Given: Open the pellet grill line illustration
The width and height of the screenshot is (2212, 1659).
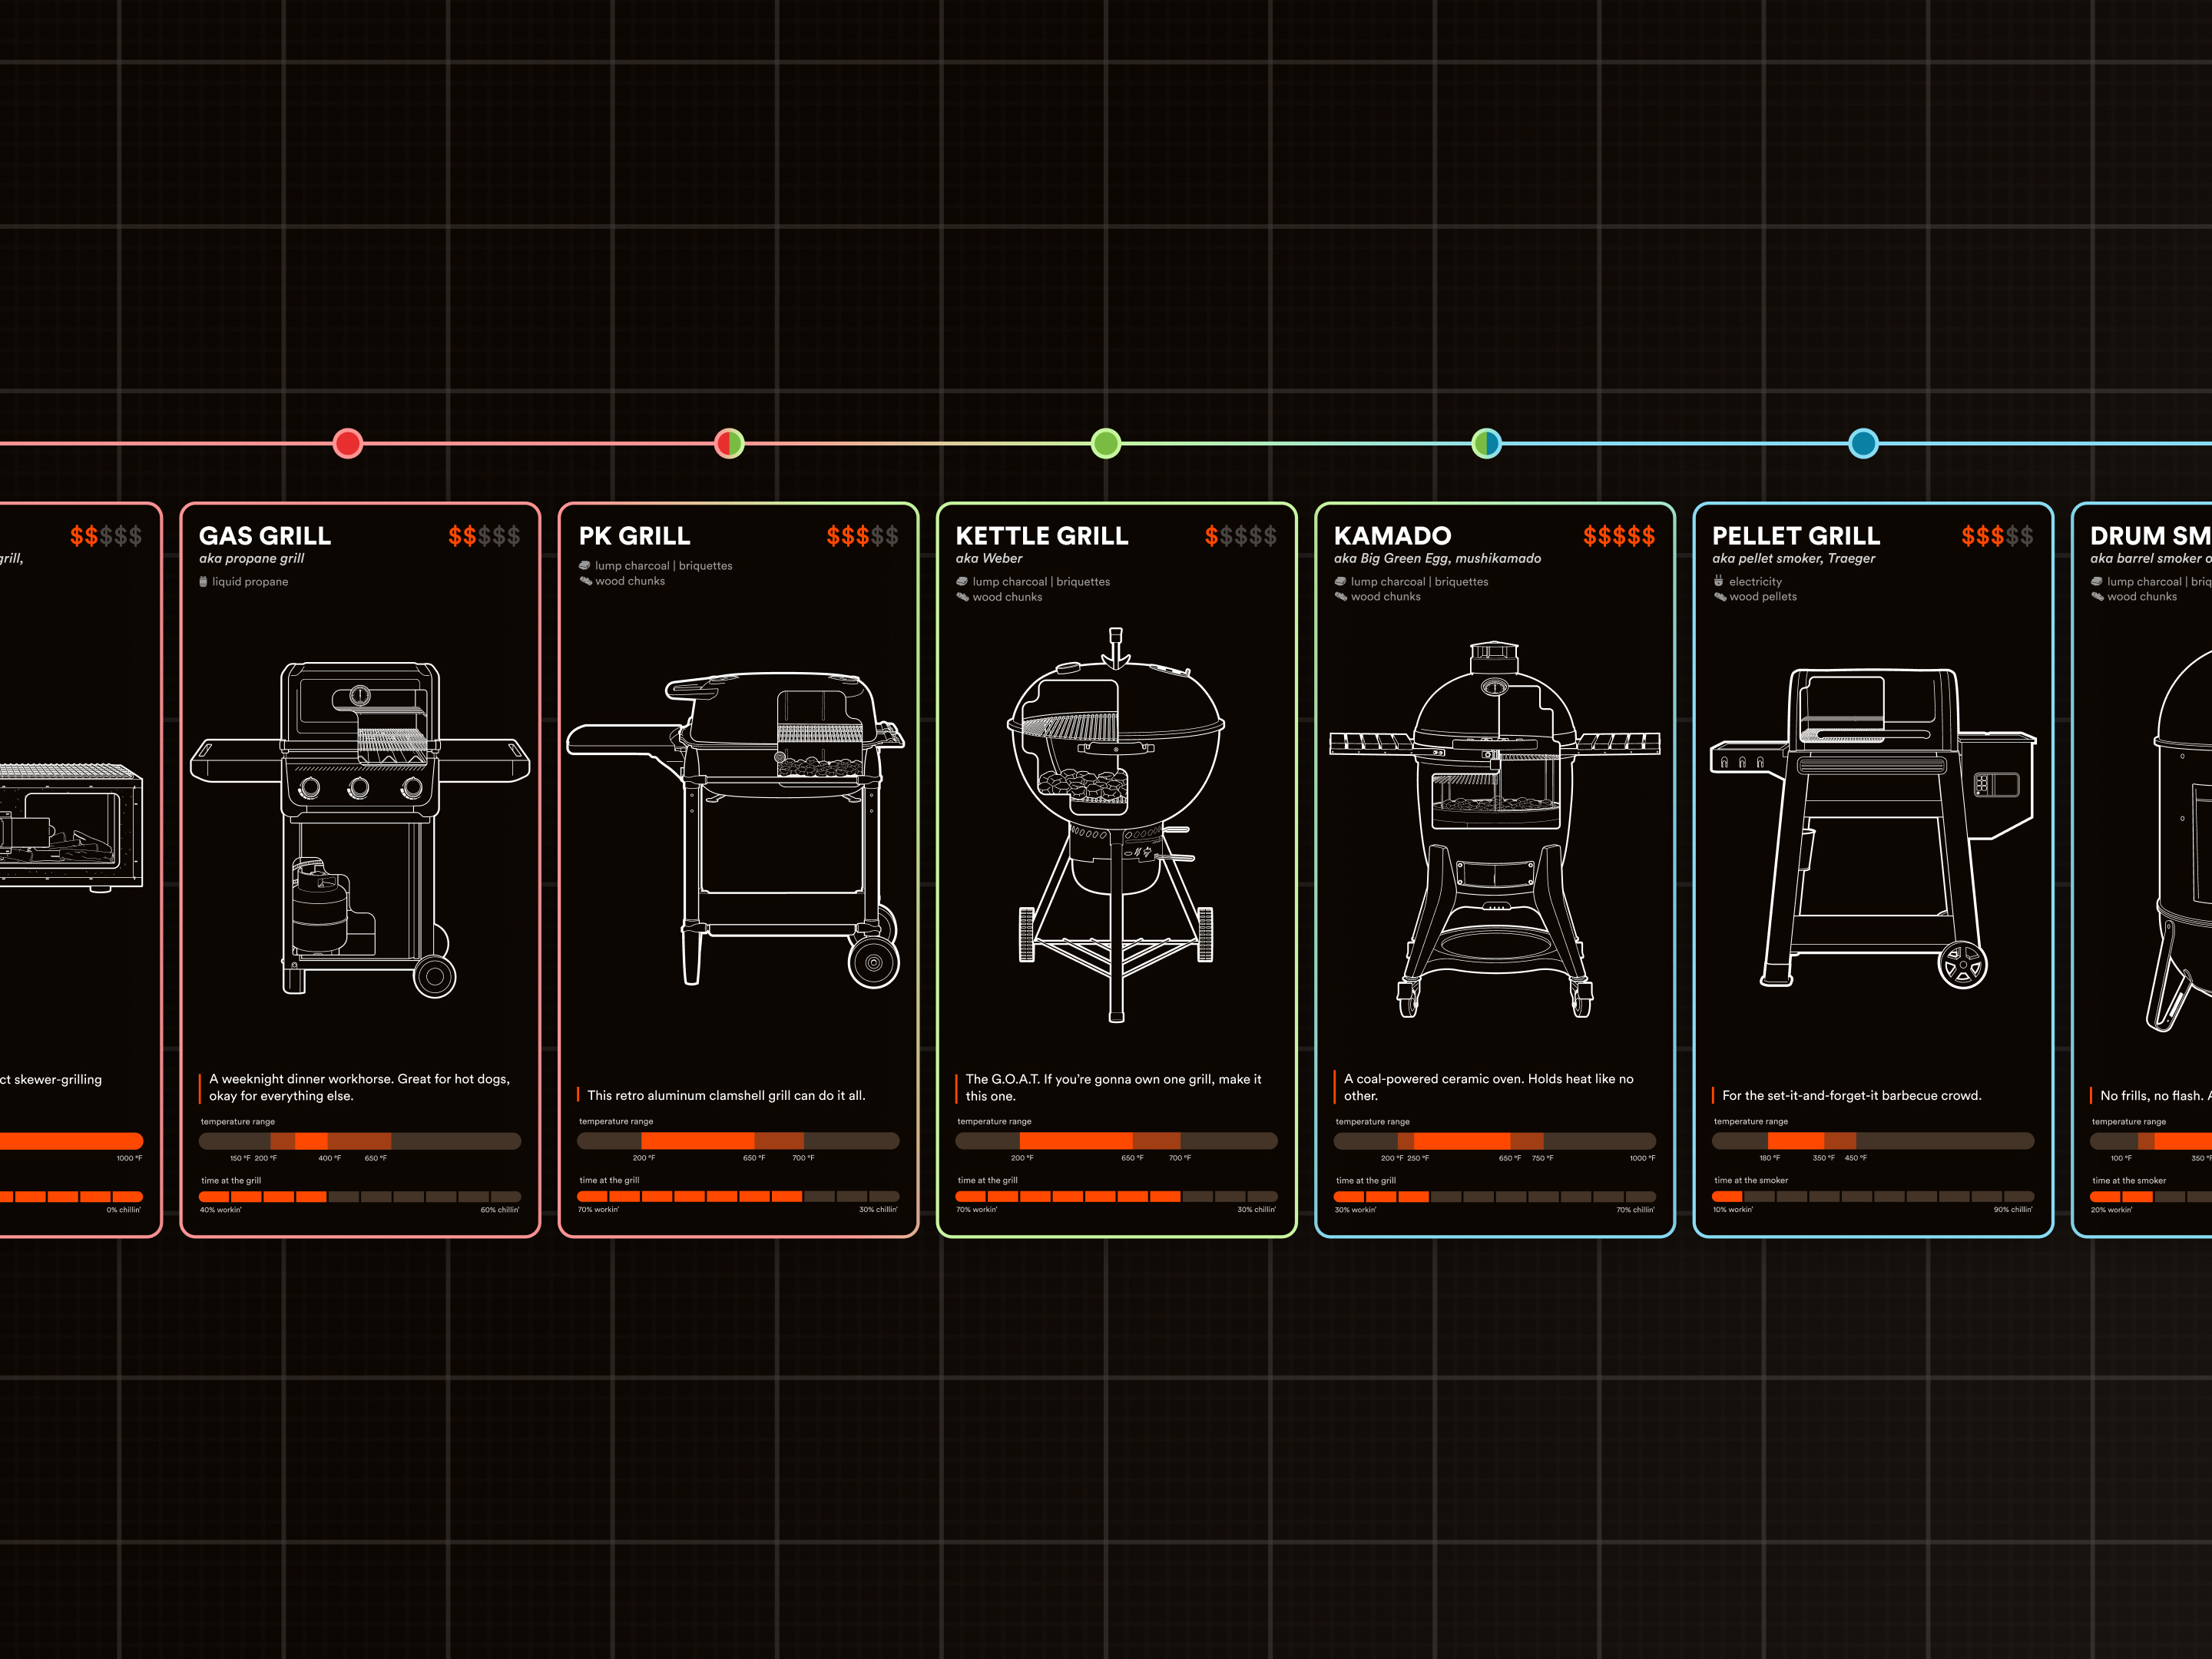Looking at the screenshot, I should (1873, 829).
